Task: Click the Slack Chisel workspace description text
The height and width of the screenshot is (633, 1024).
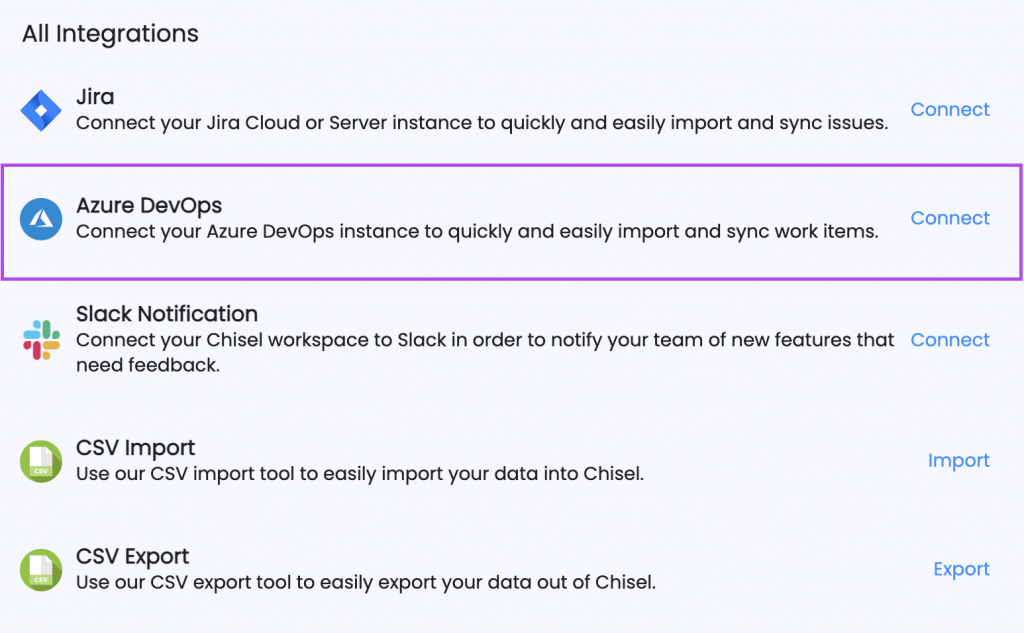Action: pos(485,352)
